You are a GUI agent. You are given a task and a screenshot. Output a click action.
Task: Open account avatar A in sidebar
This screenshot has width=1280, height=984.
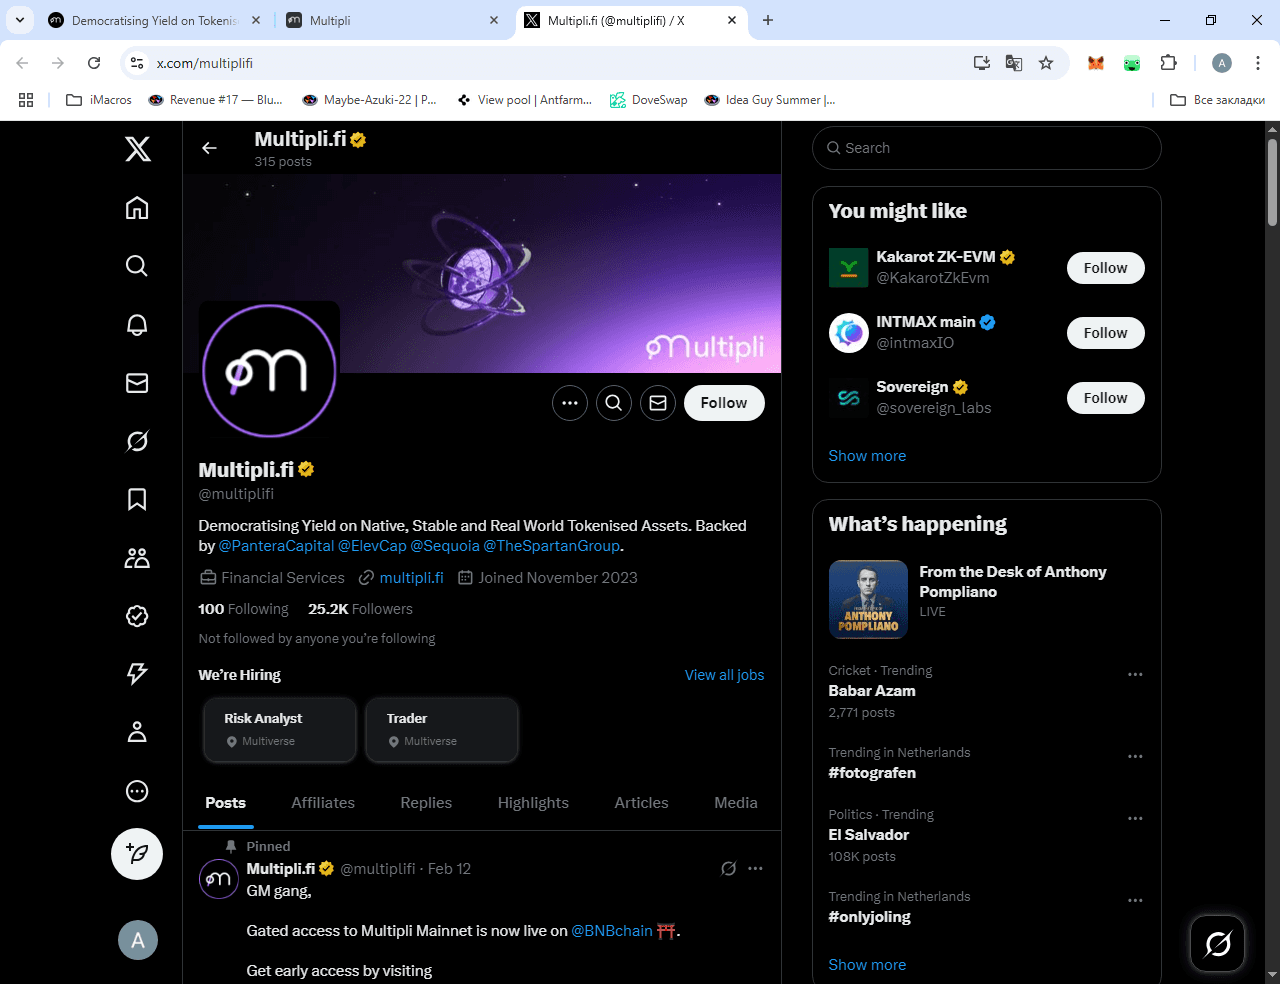[138, 940]
